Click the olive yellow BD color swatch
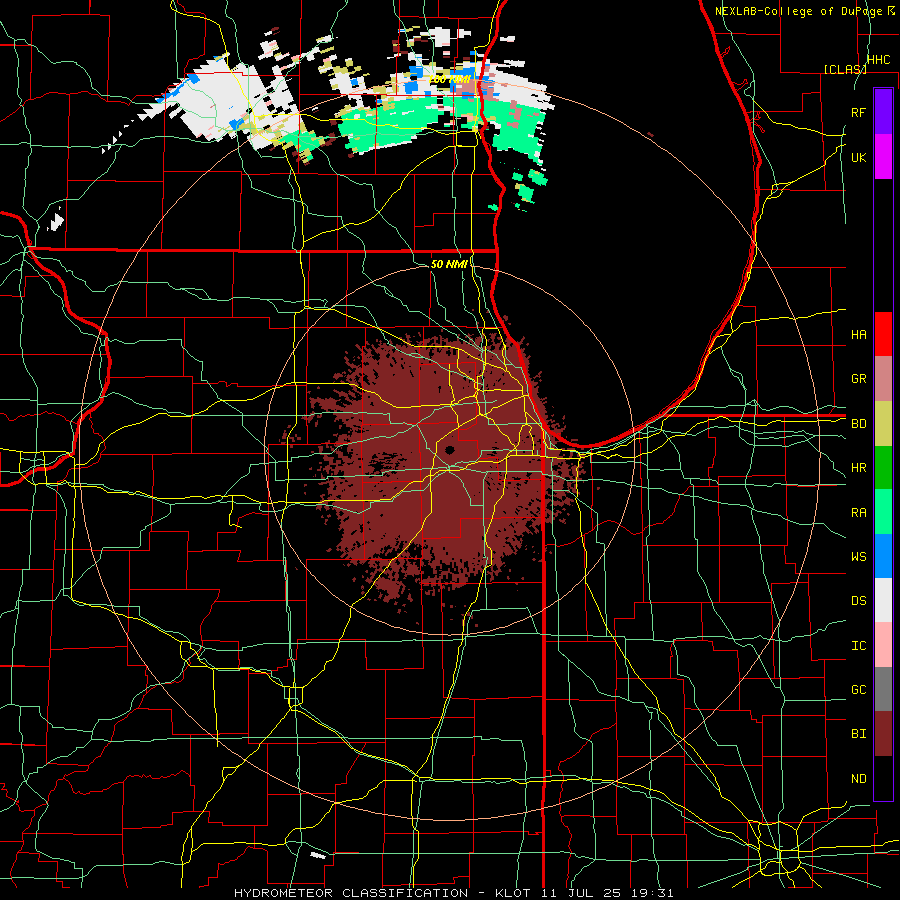Screen dimensions: 900x900 coord(883,424)
